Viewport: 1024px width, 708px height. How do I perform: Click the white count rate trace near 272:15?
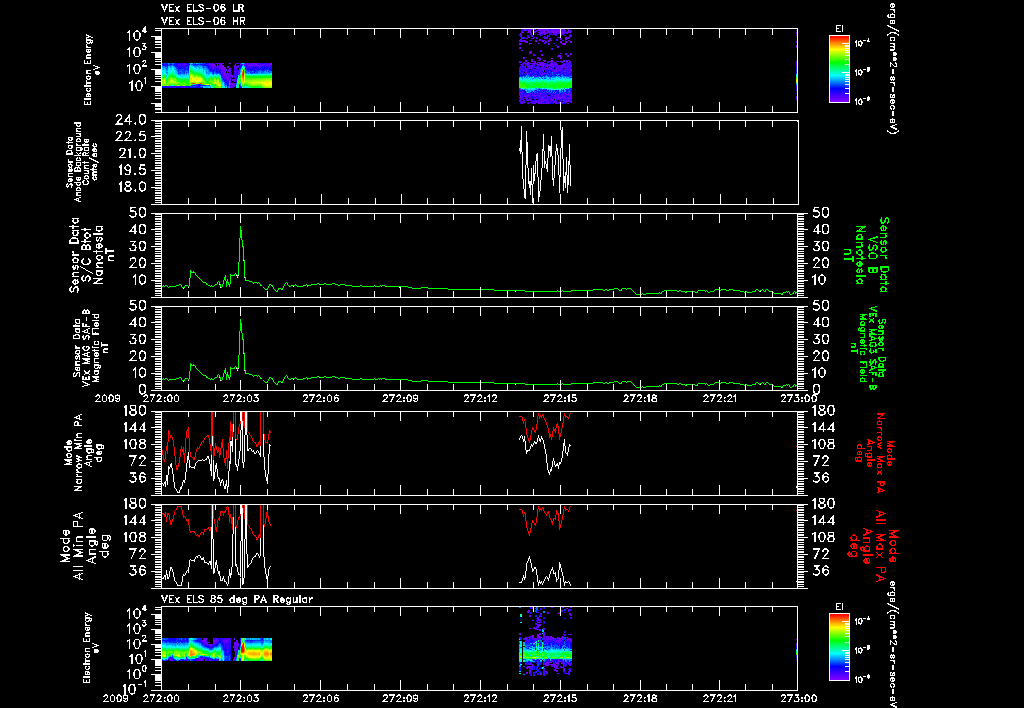point(545,165)
